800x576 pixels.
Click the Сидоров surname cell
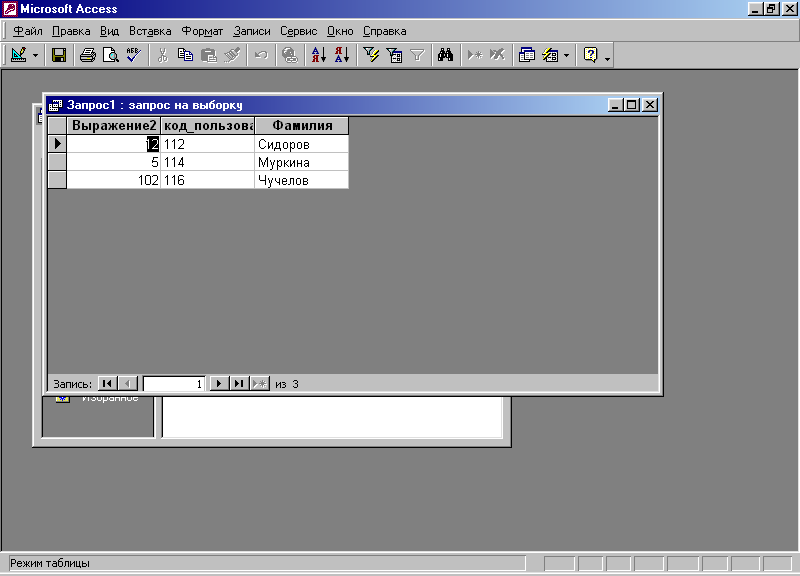tap(302, 144)
